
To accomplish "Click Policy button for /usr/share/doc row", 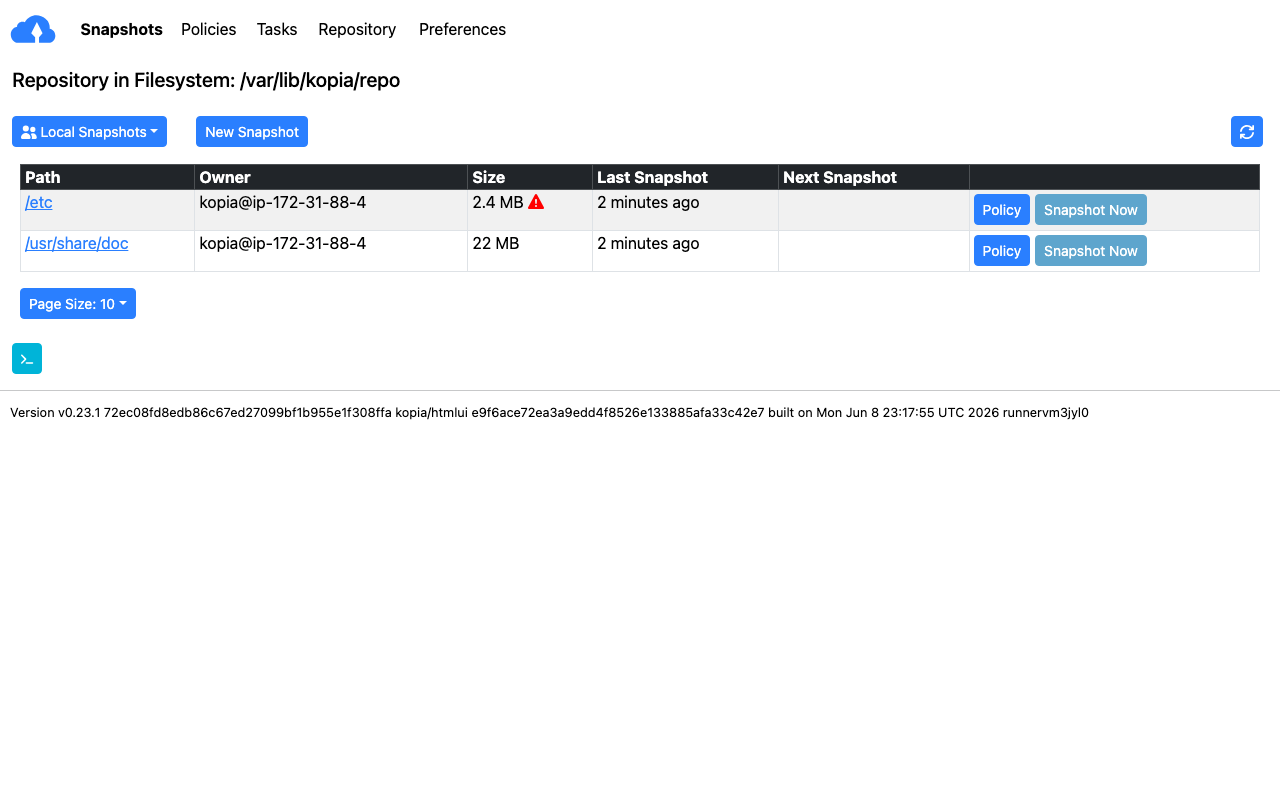I will [1002, 251].
